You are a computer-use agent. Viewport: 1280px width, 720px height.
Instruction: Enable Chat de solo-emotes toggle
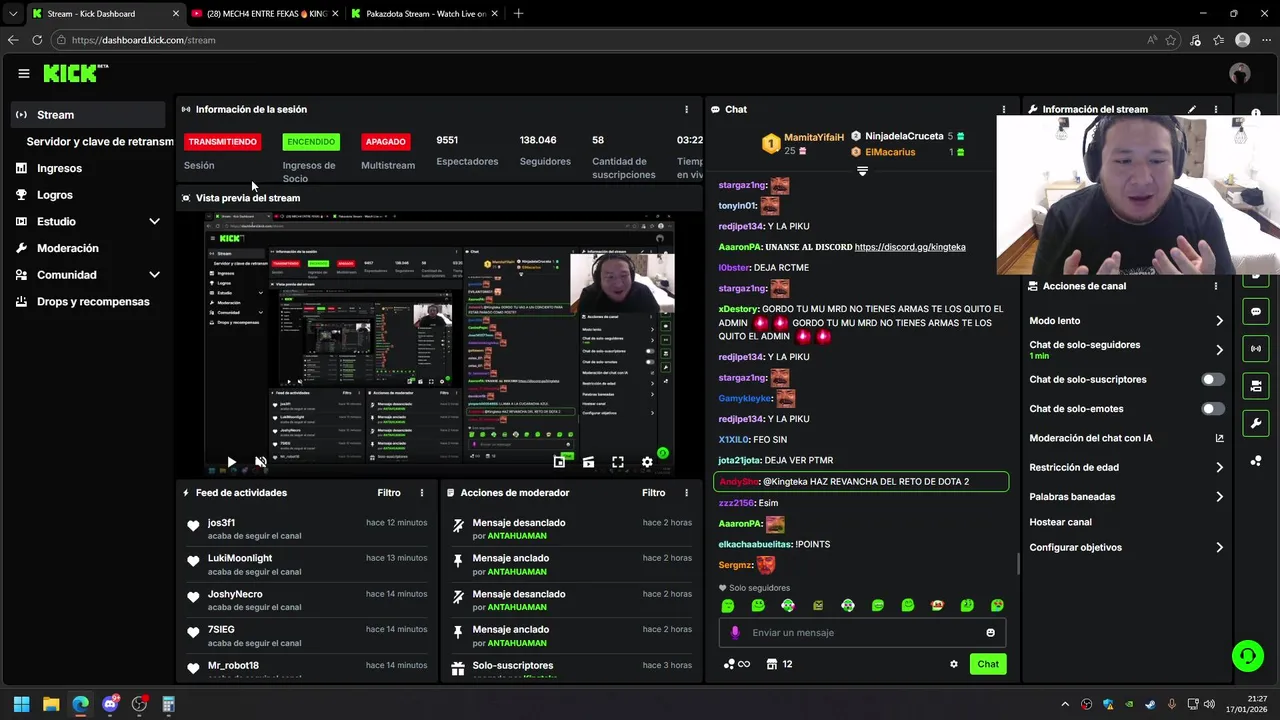[x=1212, y=409]
